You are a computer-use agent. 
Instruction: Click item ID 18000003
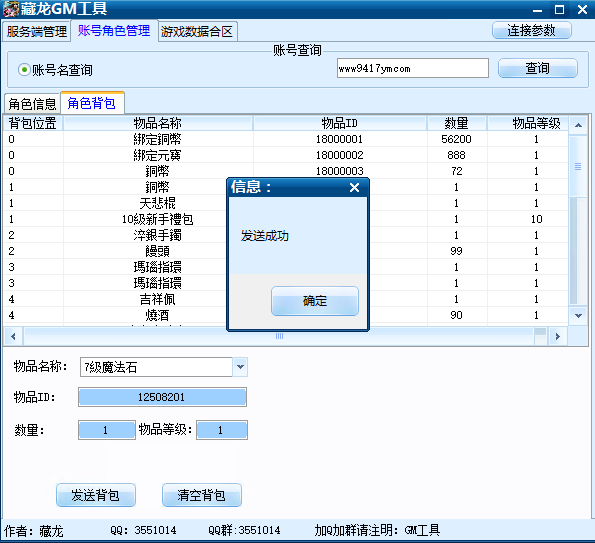pos(340,171)
